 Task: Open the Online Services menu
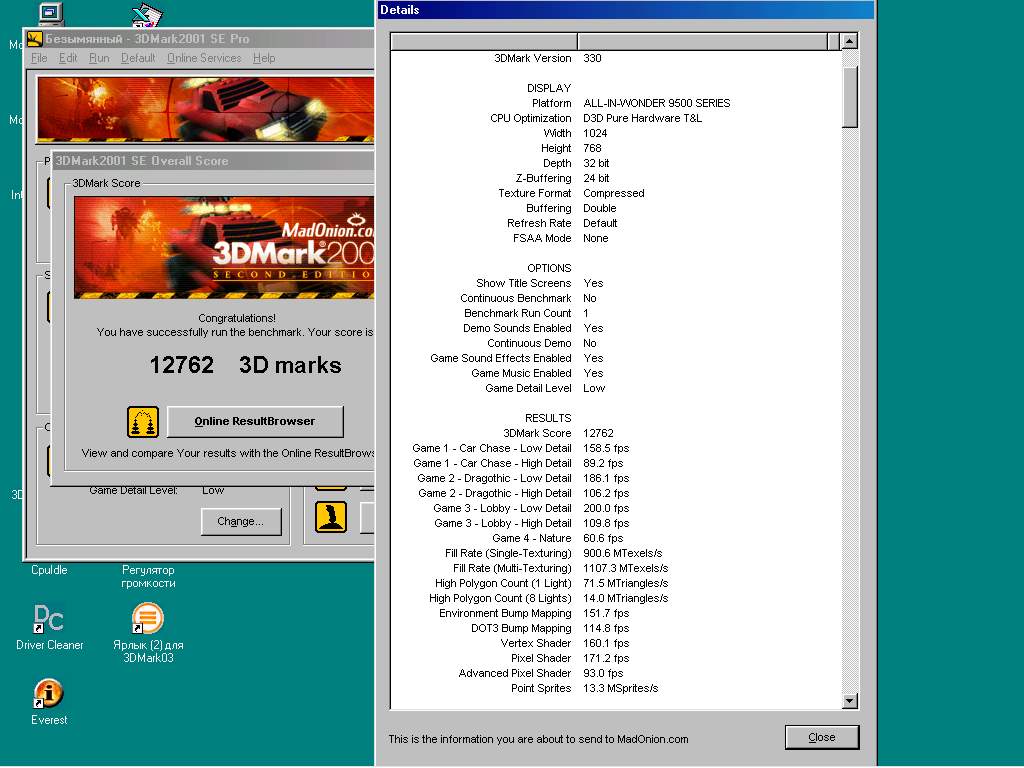coord(204,58)
